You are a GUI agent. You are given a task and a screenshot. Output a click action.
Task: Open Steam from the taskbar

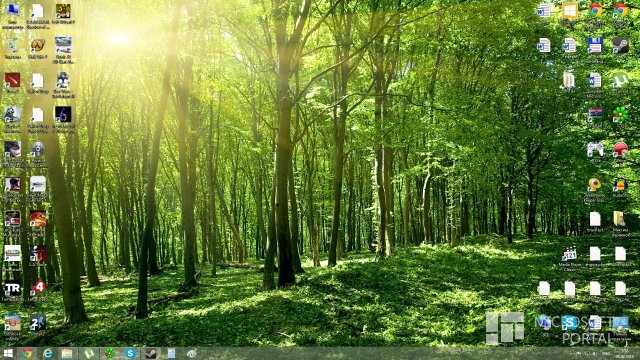click(x=151, y=353)
